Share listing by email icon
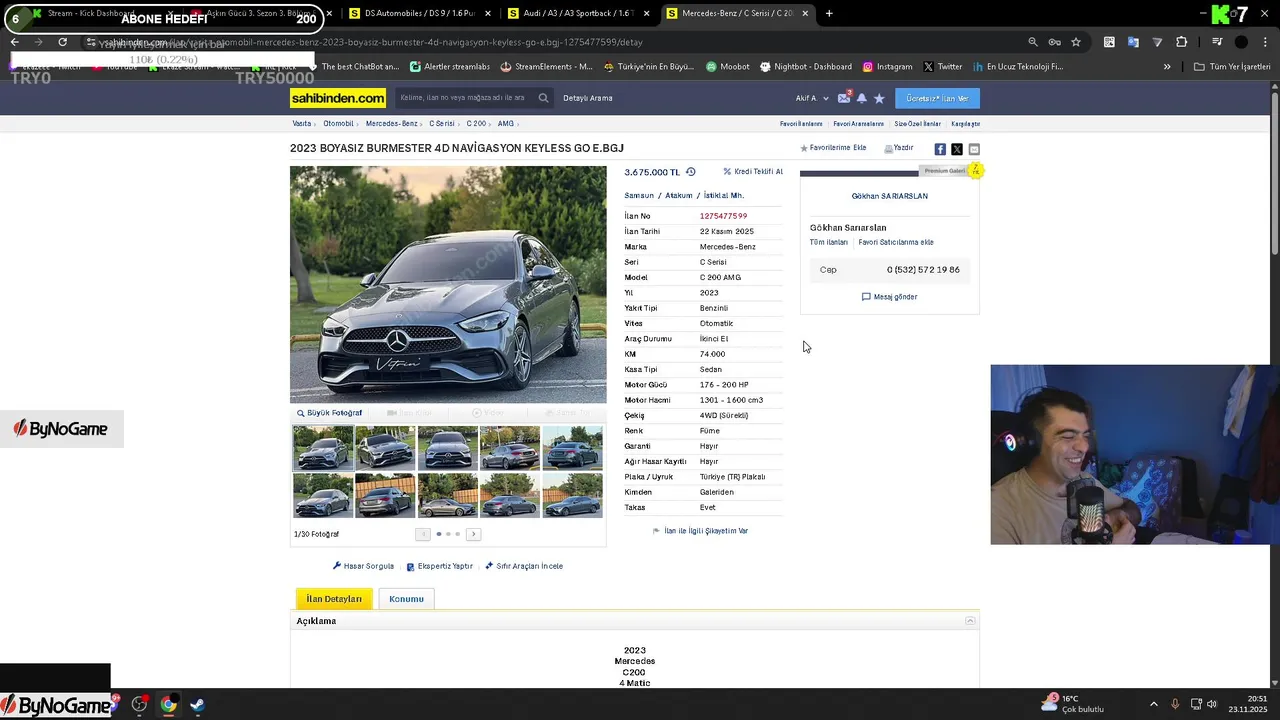The height and width of the screenshot is (720, 1280). coord(974,149)
